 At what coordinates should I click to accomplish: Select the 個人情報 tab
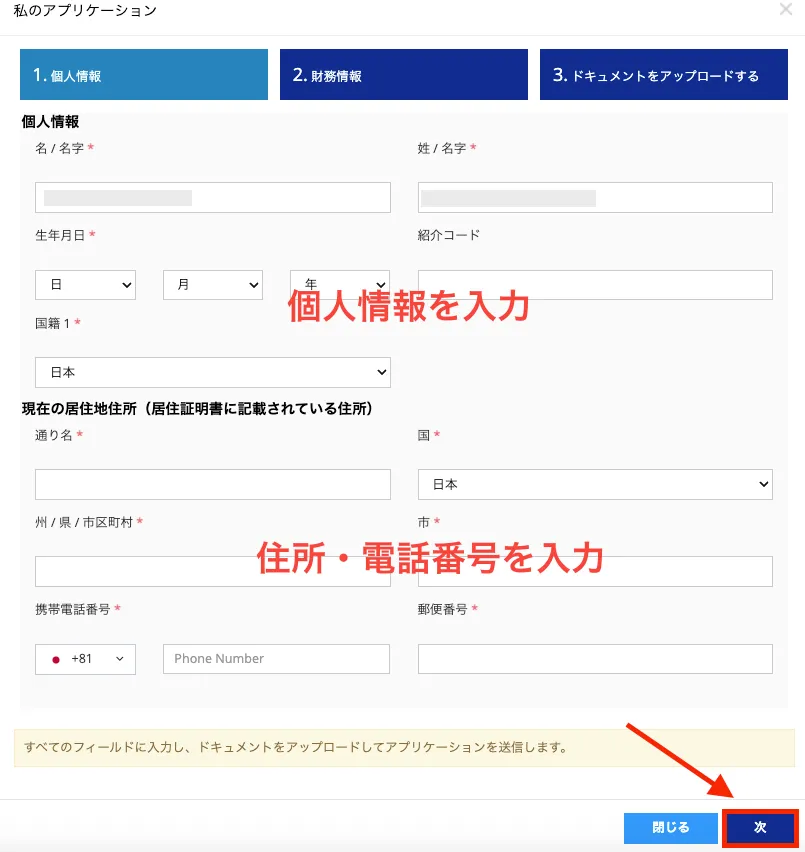143,74
